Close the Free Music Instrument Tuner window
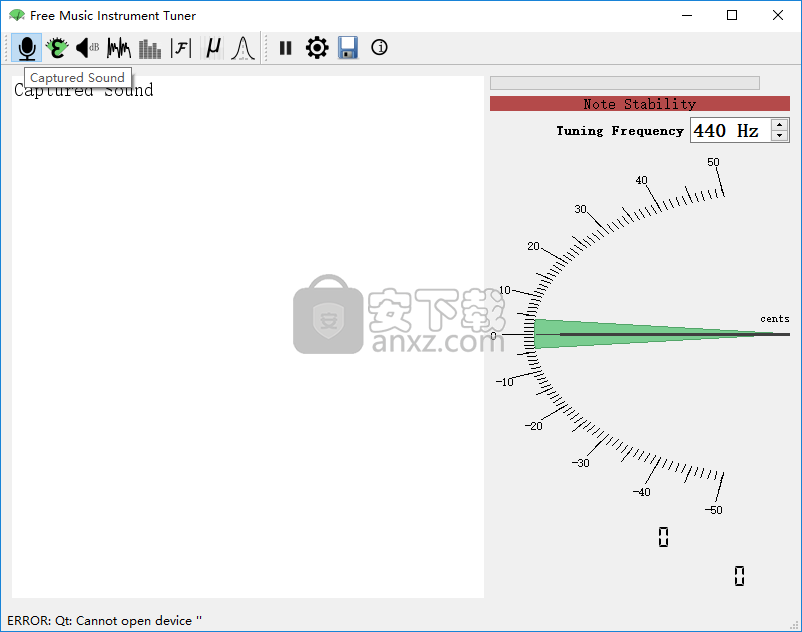 click(x=777, y=15)
